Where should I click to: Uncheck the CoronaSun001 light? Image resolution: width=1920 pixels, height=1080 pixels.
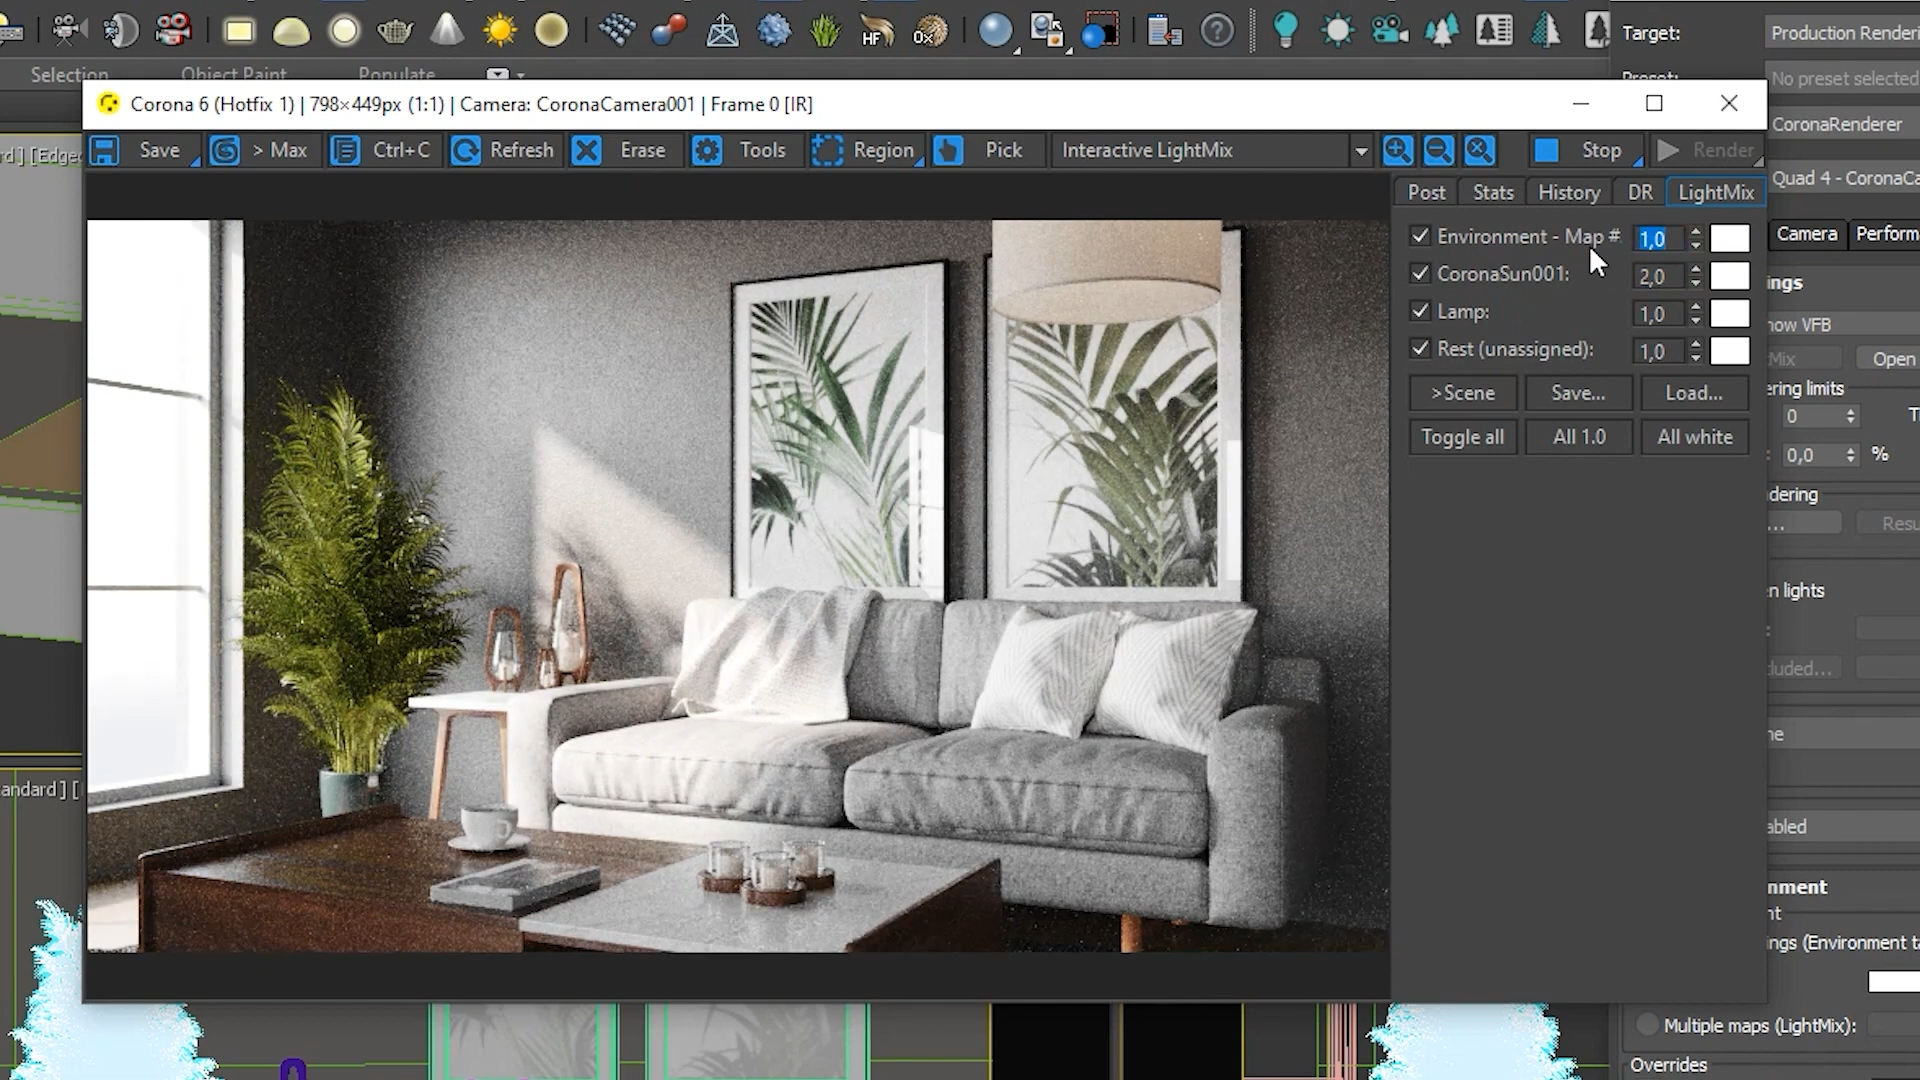click(1420, 273)
